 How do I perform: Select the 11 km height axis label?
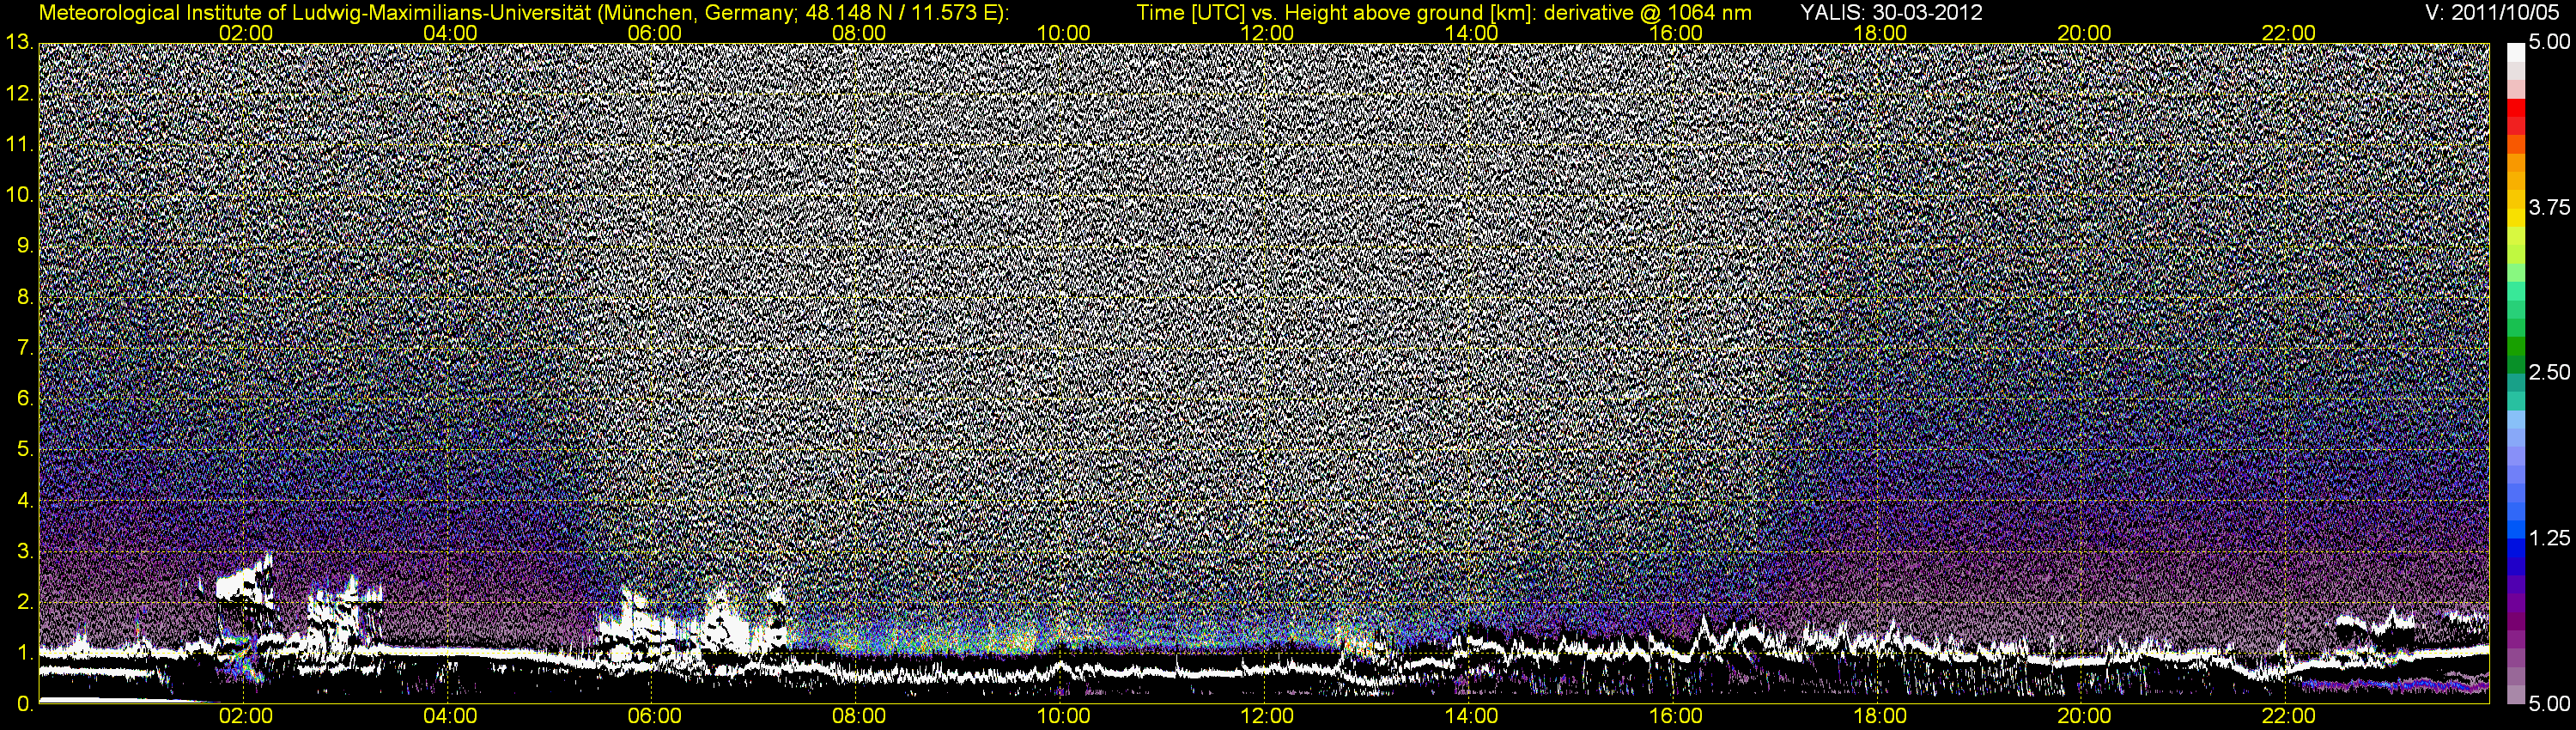pyautogui.click(x=18, y=145)
